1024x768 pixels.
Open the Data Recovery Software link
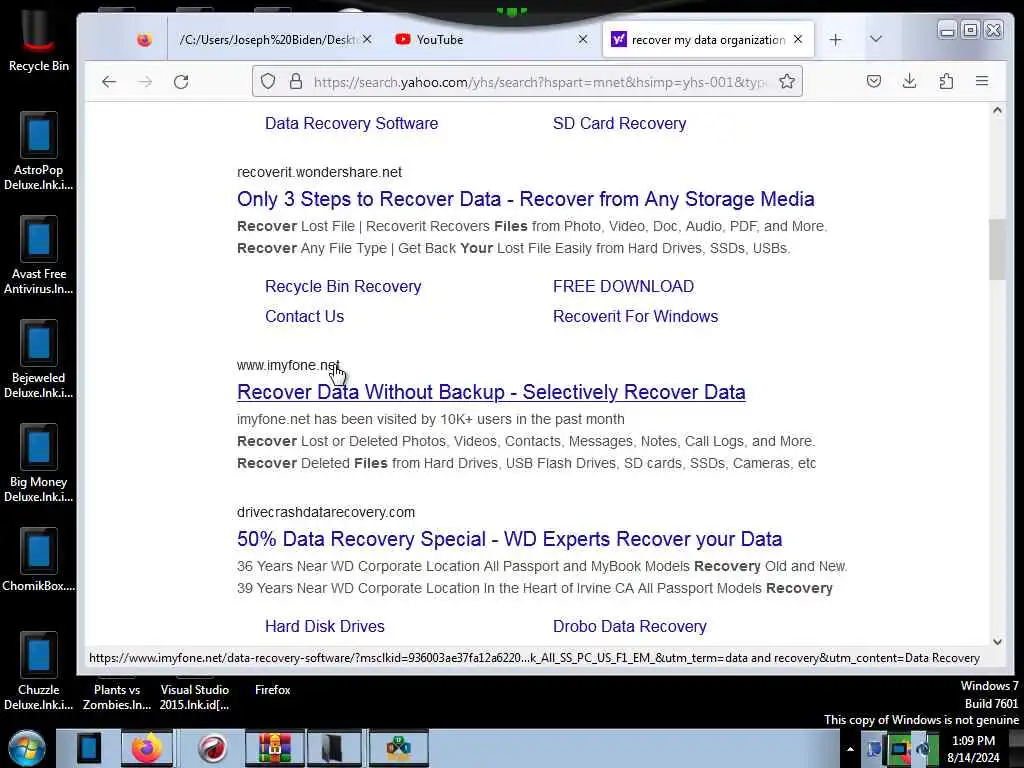pyautogui.click(x=351, y=123)
